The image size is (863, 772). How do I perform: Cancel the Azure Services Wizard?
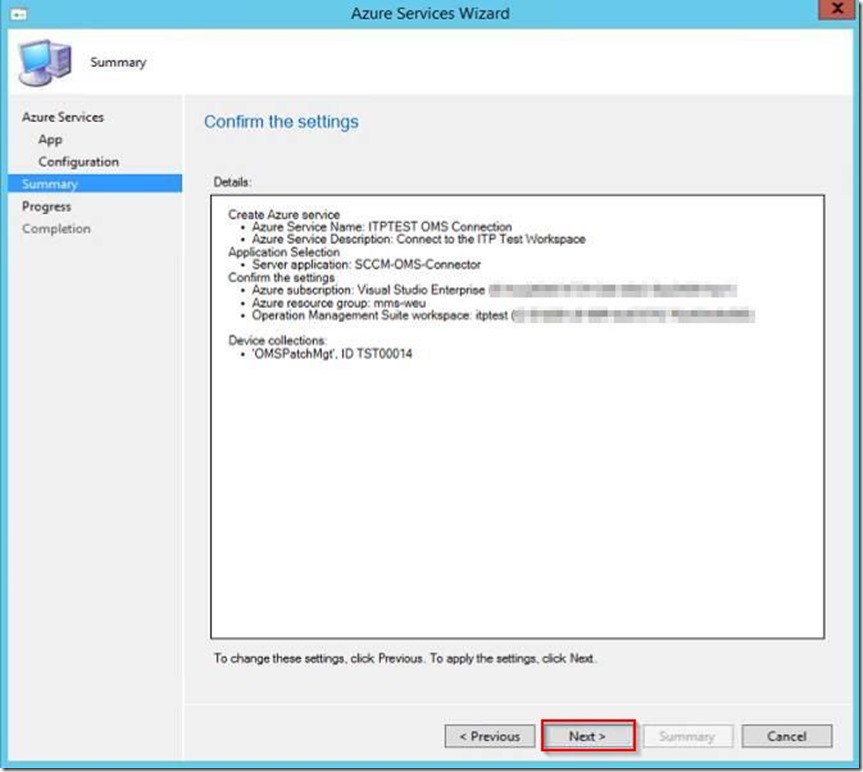click(x=786, y=736)
